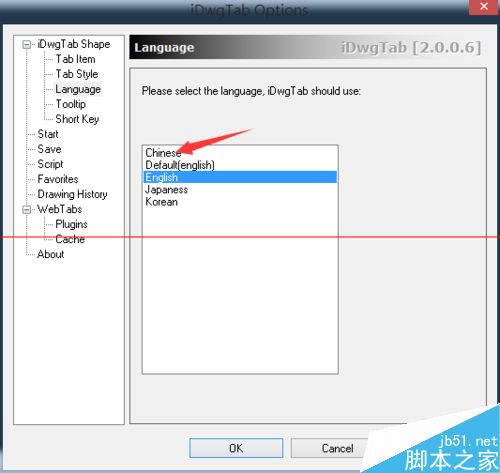Open the iDwgTab Shape settings page
The image size is (500, 473).
(x=74, y=44)
